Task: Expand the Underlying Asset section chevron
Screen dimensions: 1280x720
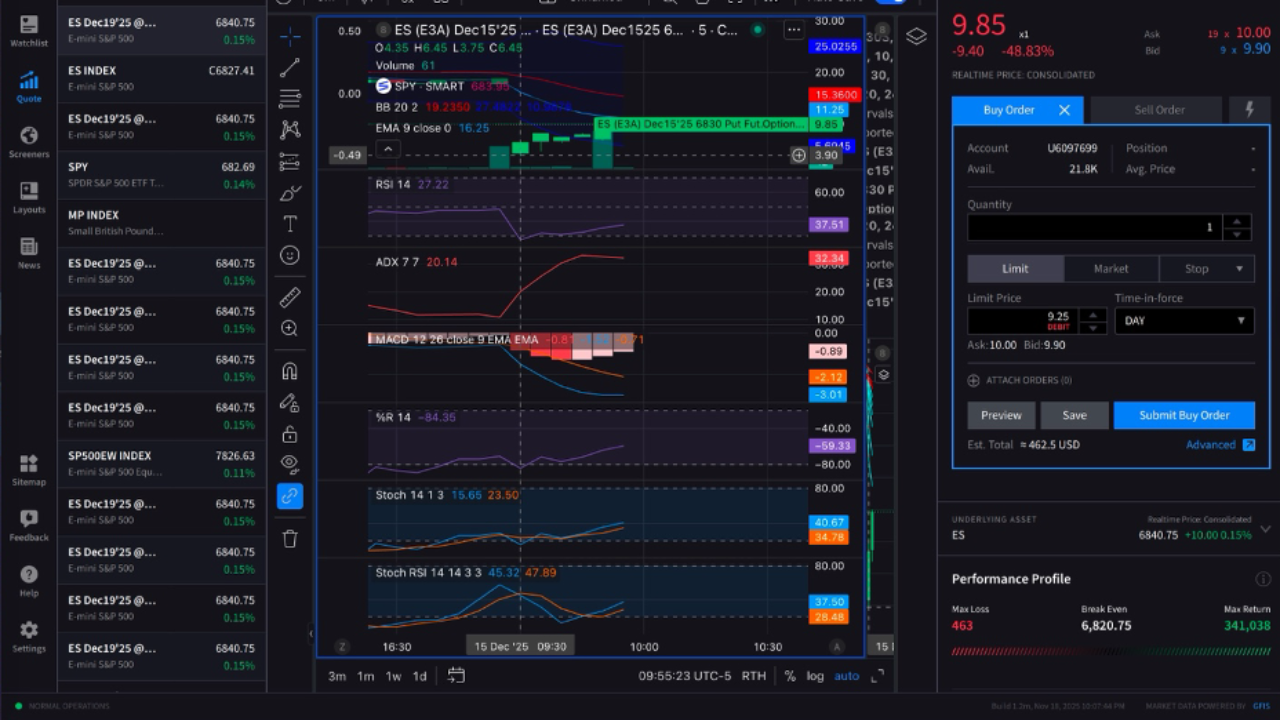Action: (1265, 528)
